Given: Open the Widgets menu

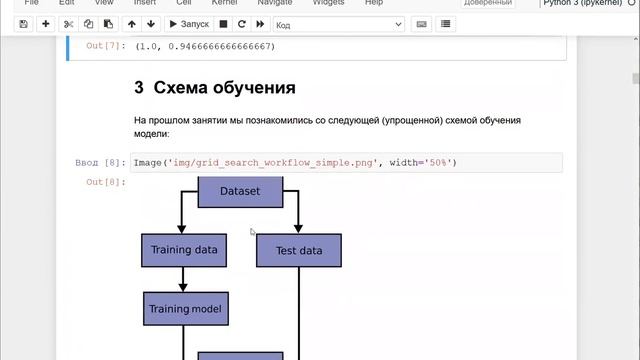Looking at the screenshot, I should (329, 2).
